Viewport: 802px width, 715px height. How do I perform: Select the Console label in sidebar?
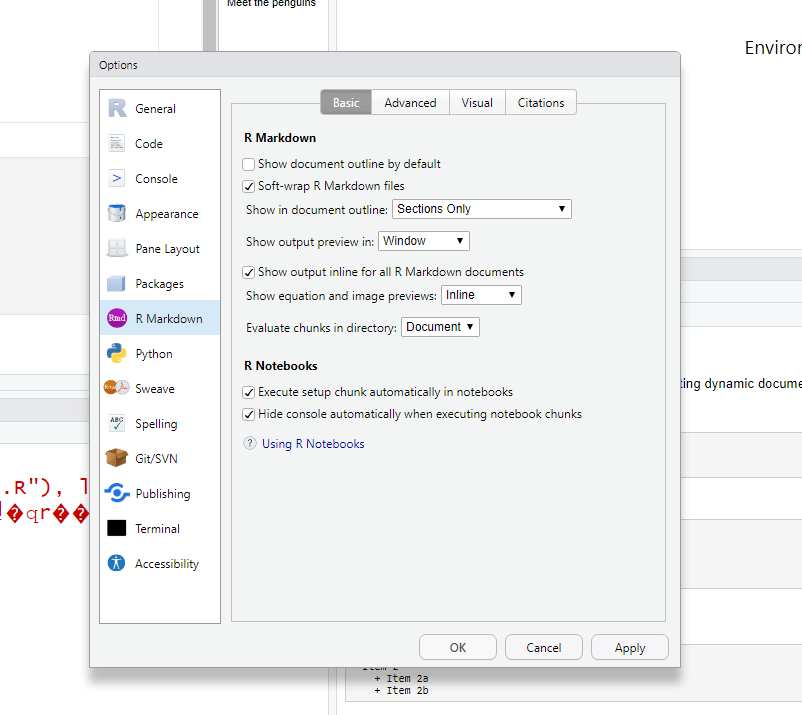(157, 178)
